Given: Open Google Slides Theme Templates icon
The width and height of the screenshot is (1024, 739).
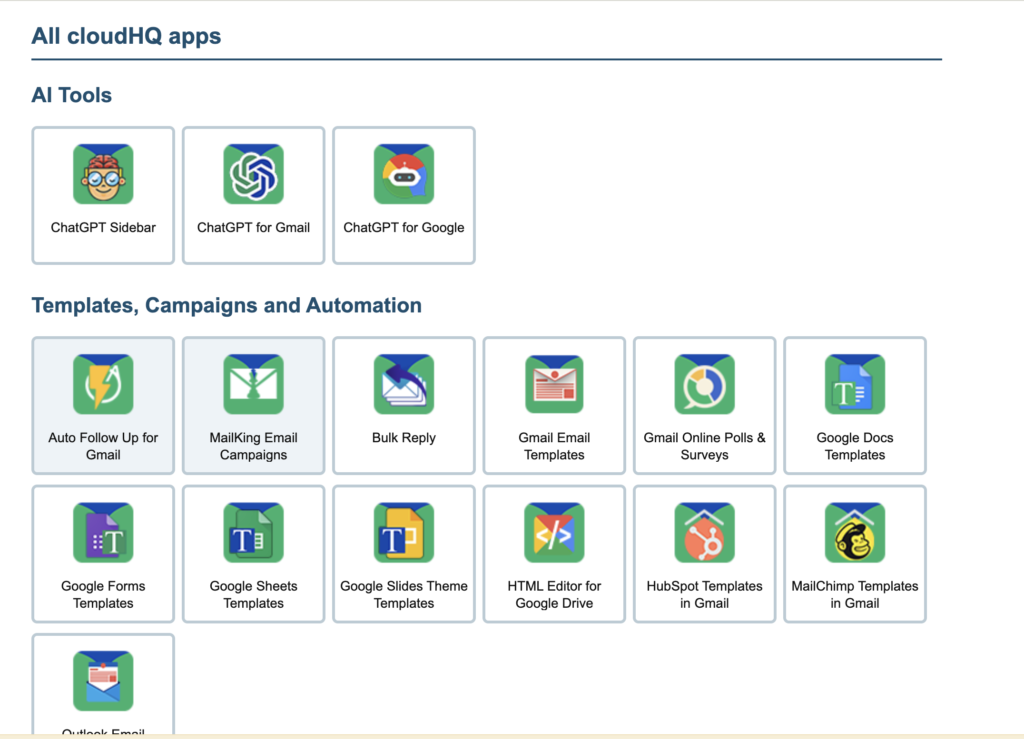Looking at the screenshot, I should tap(404, 533).
